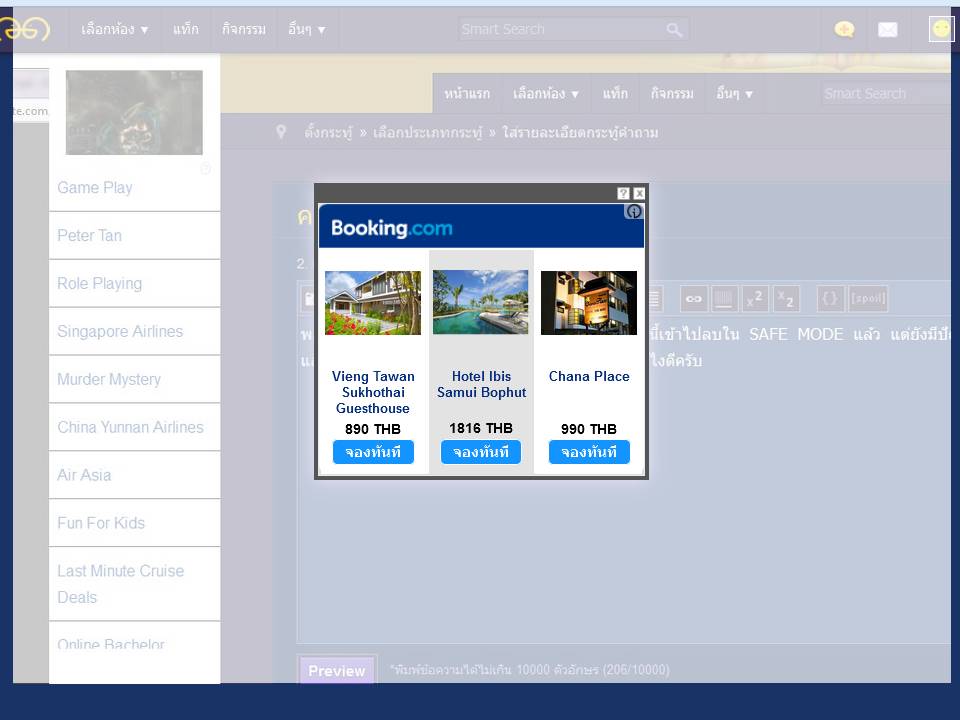Expand อื่นๆ in secondary nav
This screenshot has height=720, width=960.
click(x=734, y=94)
